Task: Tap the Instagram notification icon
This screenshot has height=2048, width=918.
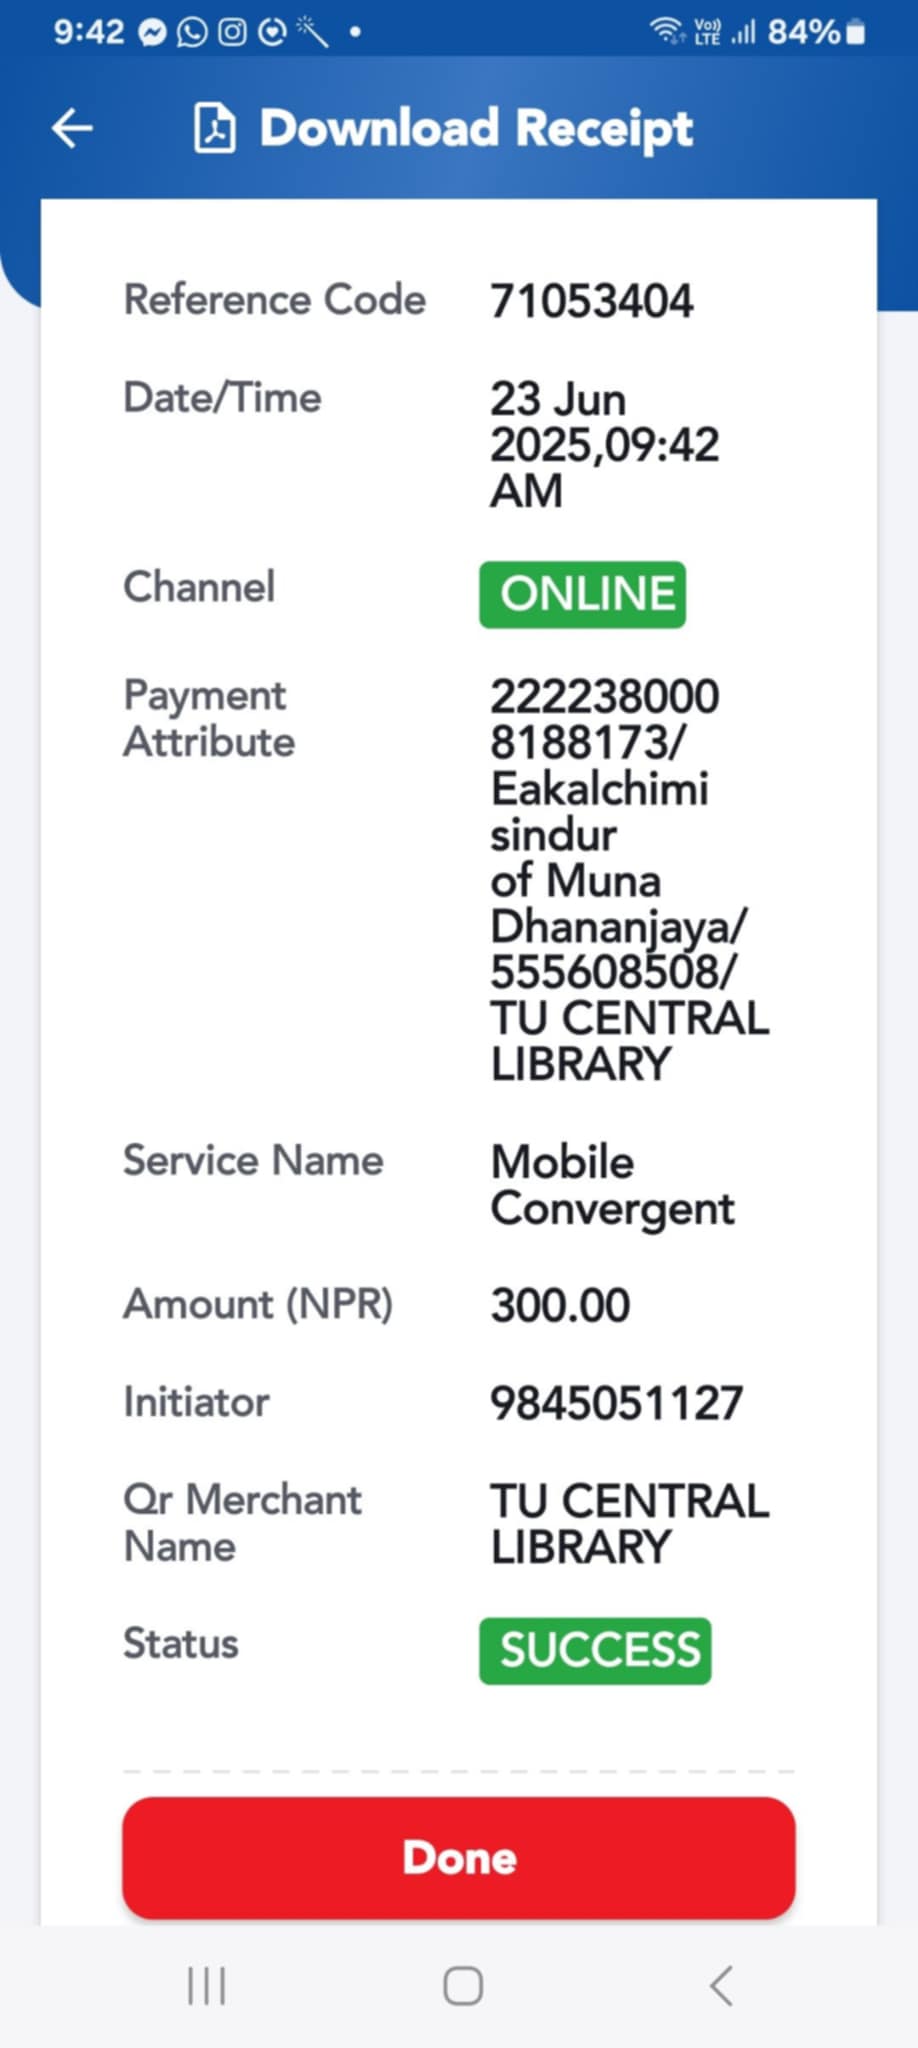Action: 232,33
